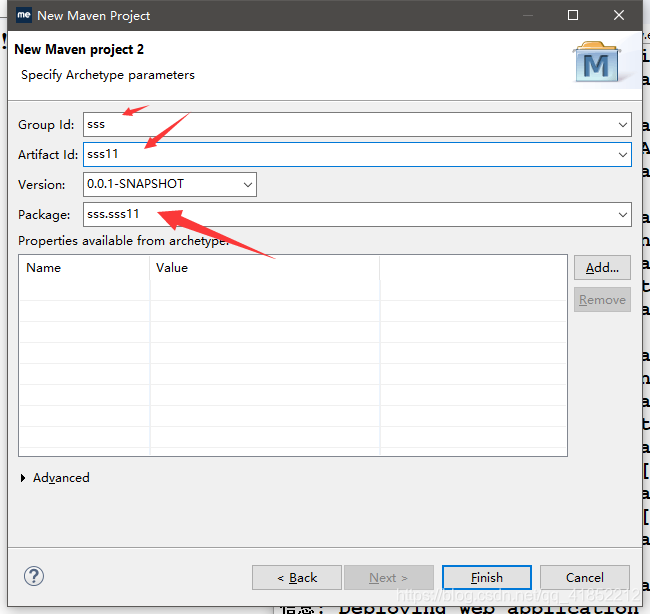
Task: Close the New Maven Project dialog
Action: pos(619,15)
